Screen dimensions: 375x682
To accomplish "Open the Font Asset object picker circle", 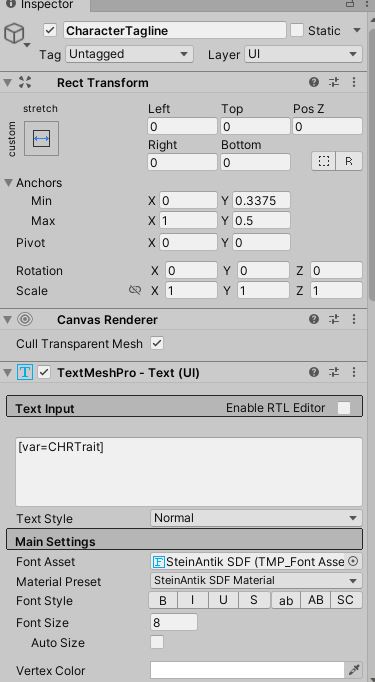I will (x=353, y=562).
